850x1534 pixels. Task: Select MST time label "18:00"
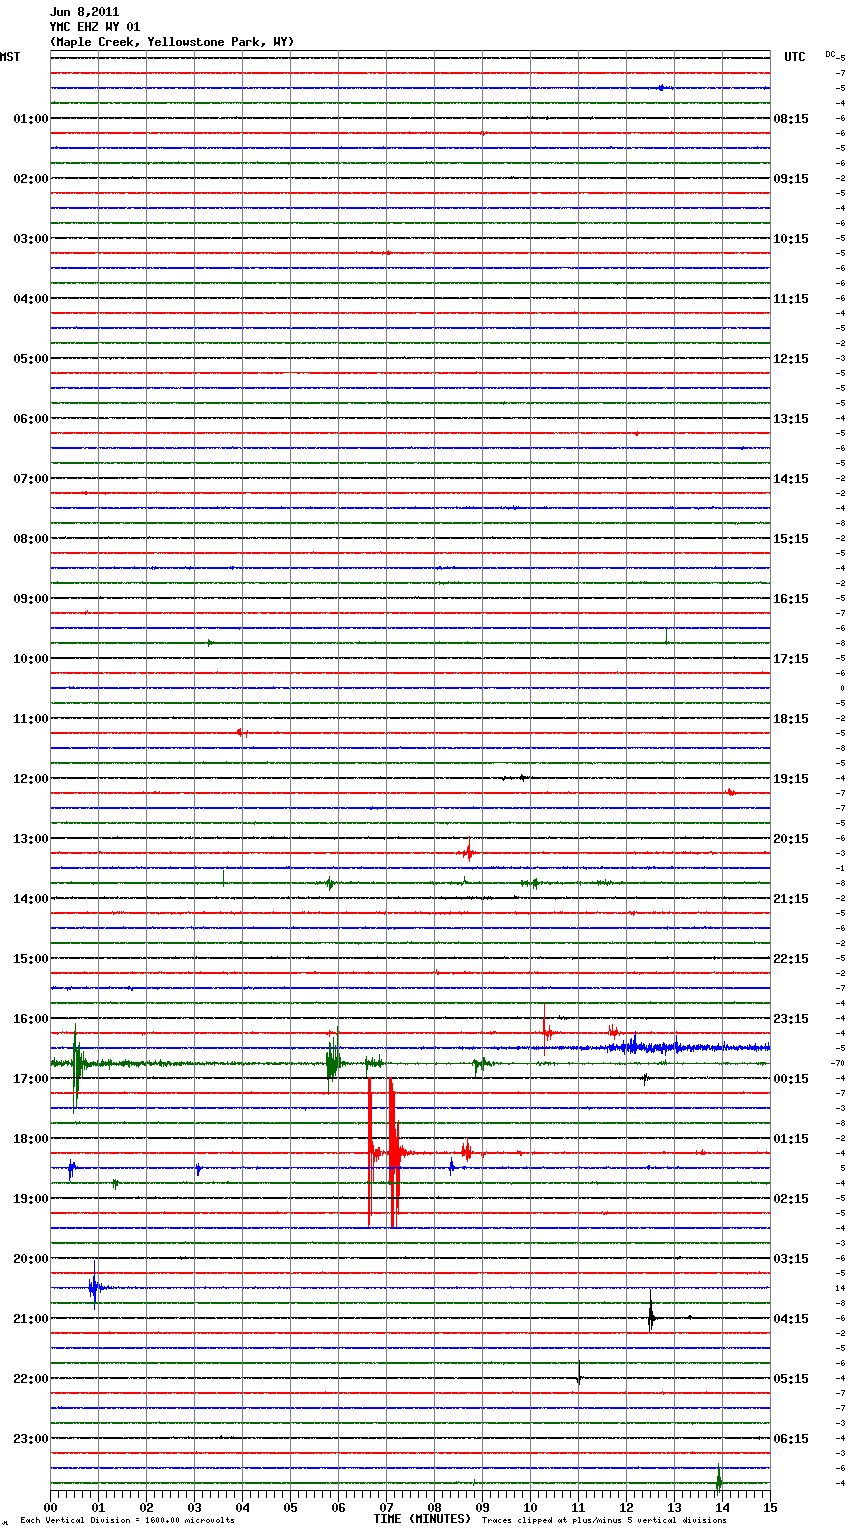pyautogui.click(x=31, y=1139)
